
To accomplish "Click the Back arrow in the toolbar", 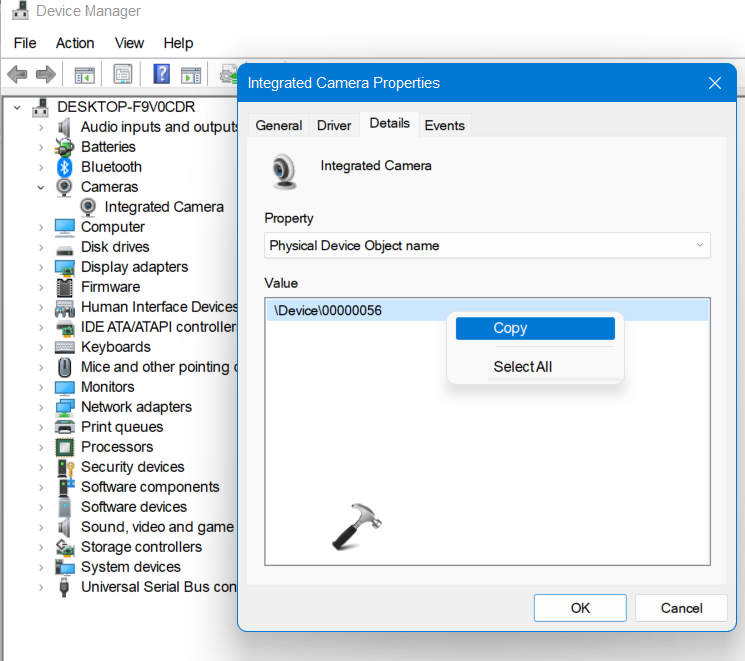I will [x=17, y=75].
